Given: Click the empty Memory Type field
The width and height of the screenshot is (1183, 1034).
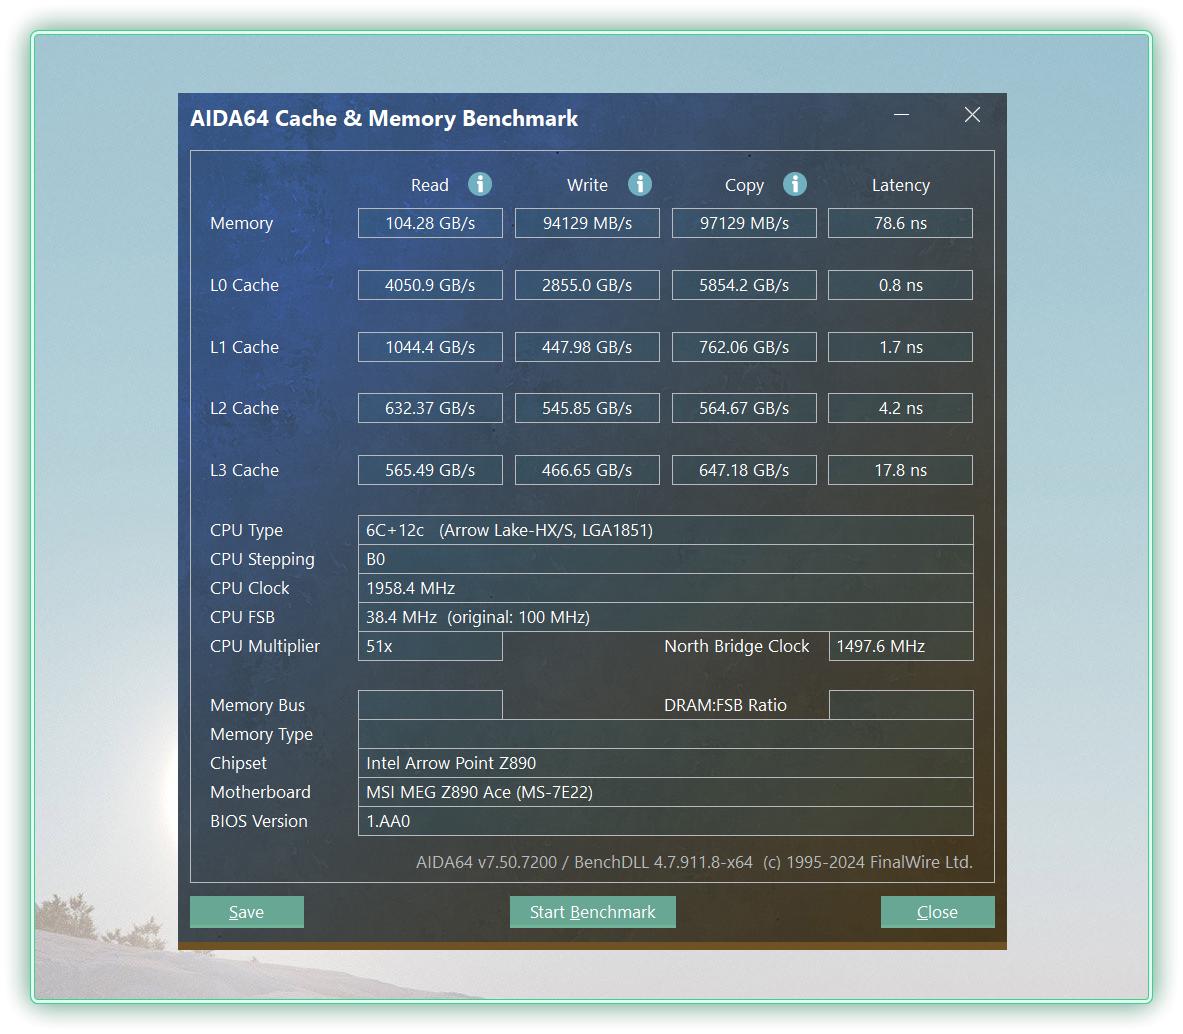Looking at the screenshot, I should [665, 734].
